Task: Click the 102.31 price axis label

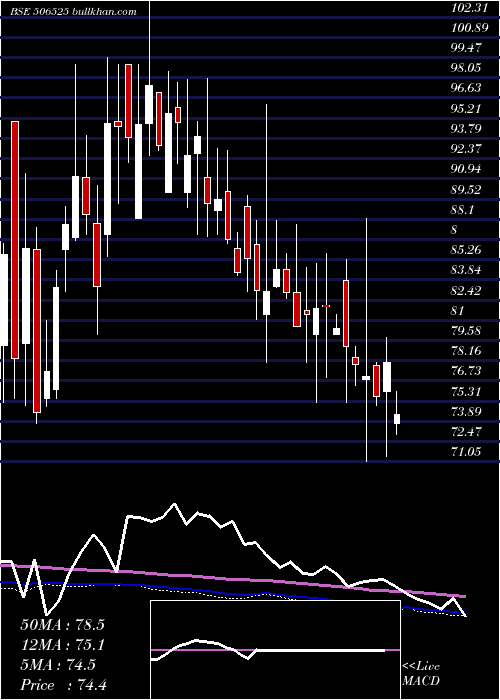Action: coord(467,7)
